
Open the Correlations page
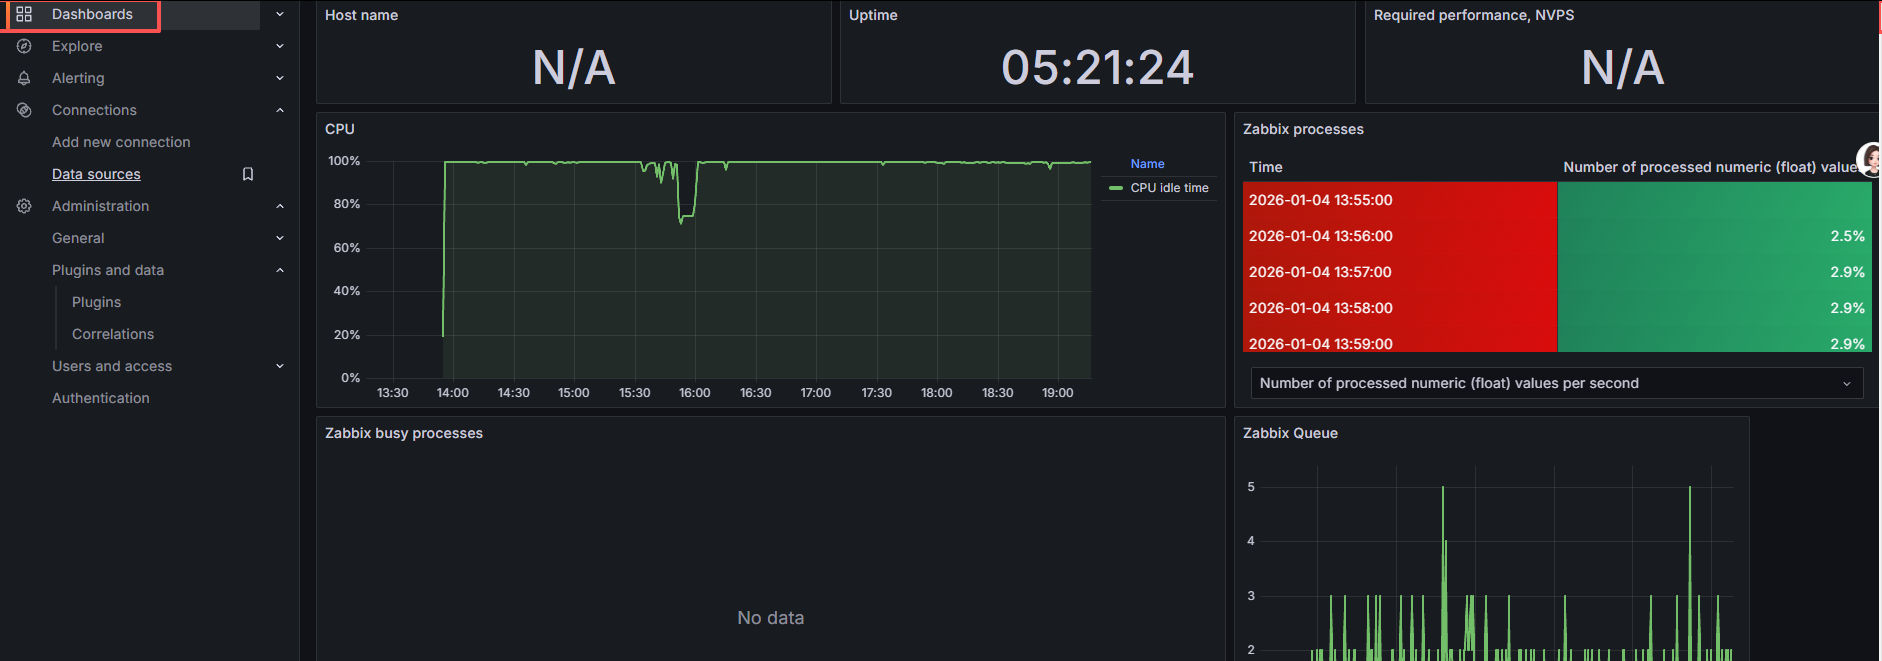click(113, 334)
